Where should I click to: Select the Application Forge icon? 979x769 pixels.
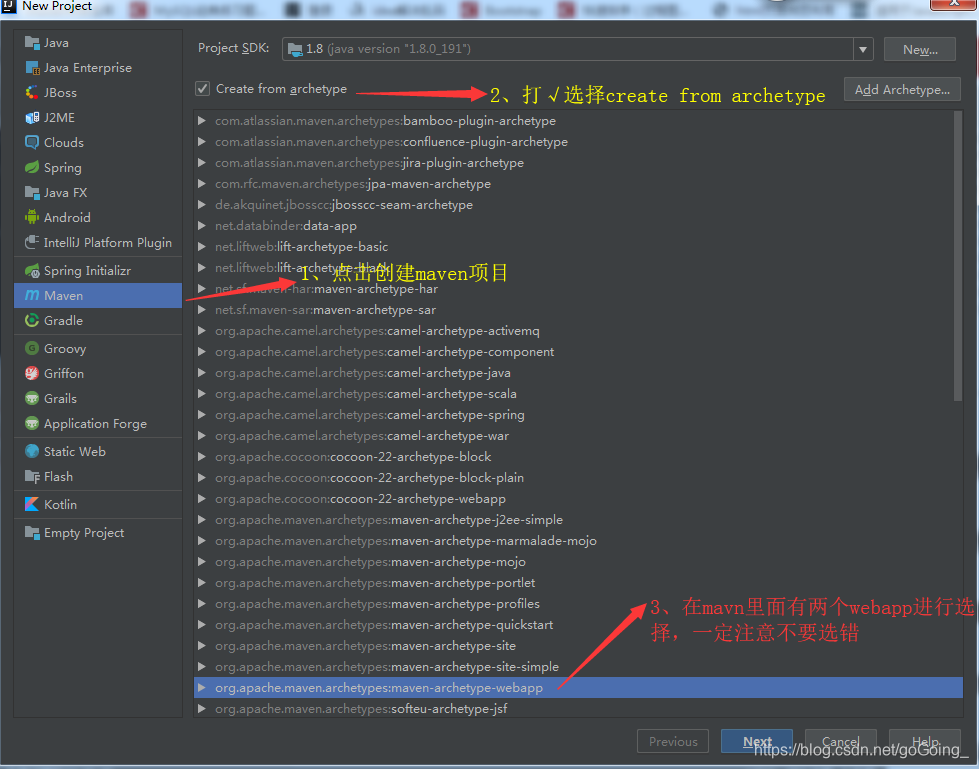32,423
